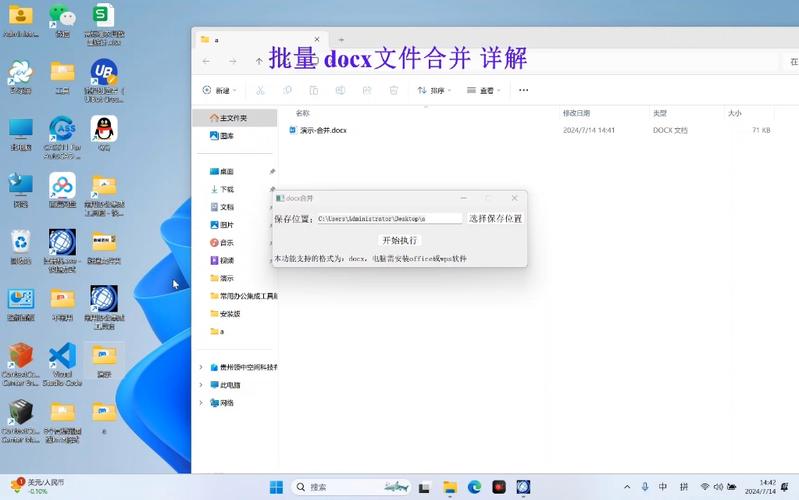Click the Task View taskbar icon
This screenshot has width=799, height=500.
pyautogui.click(x=424, y=487)
